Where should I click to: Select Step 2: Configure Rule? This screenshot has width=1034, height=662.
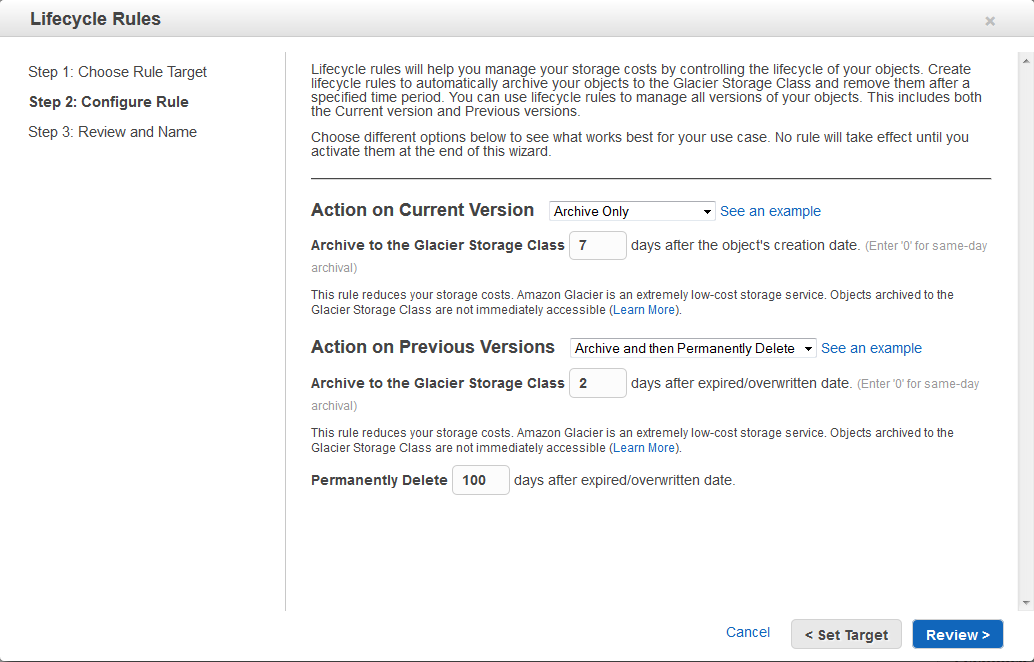coord(108,102)
